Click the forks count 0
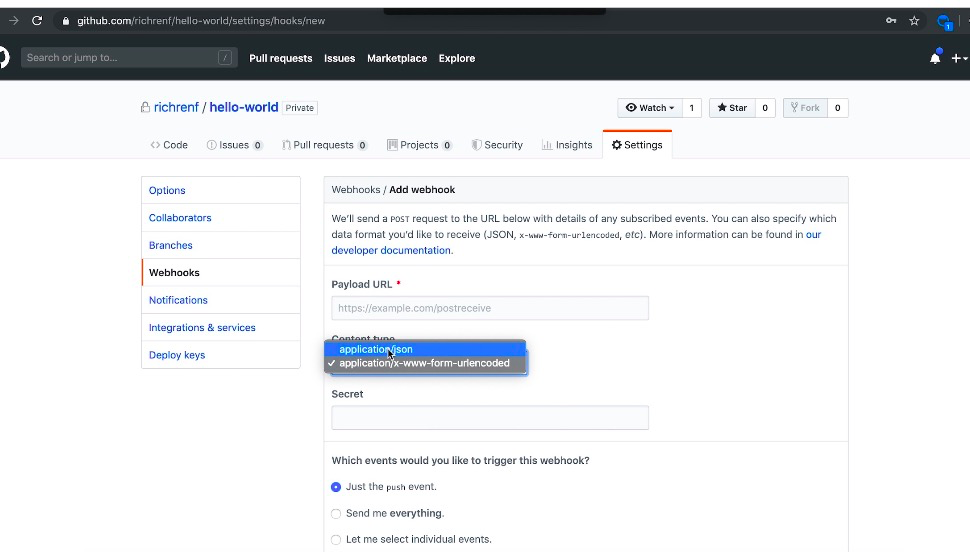The width and height of the screenshot is (970, 552). (x=838, y=108)
